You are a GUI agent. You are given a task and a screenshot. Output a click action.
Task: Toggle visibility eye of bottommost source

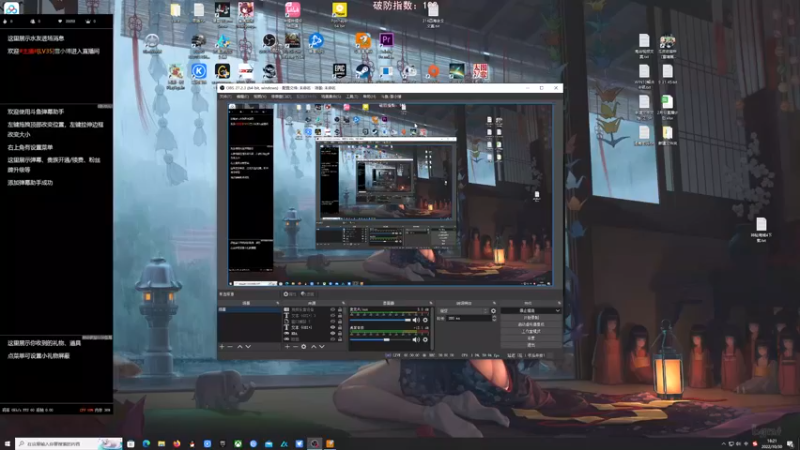[333, 339]
